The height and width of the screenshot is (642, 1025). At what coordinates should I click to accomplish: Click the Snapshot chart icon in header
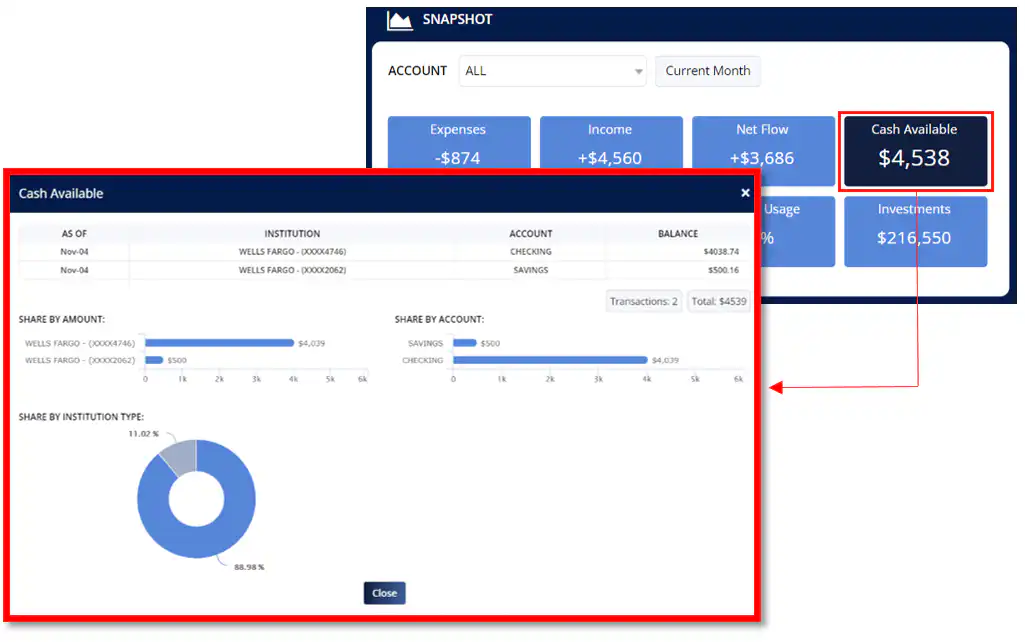click(x=400, y=20)
